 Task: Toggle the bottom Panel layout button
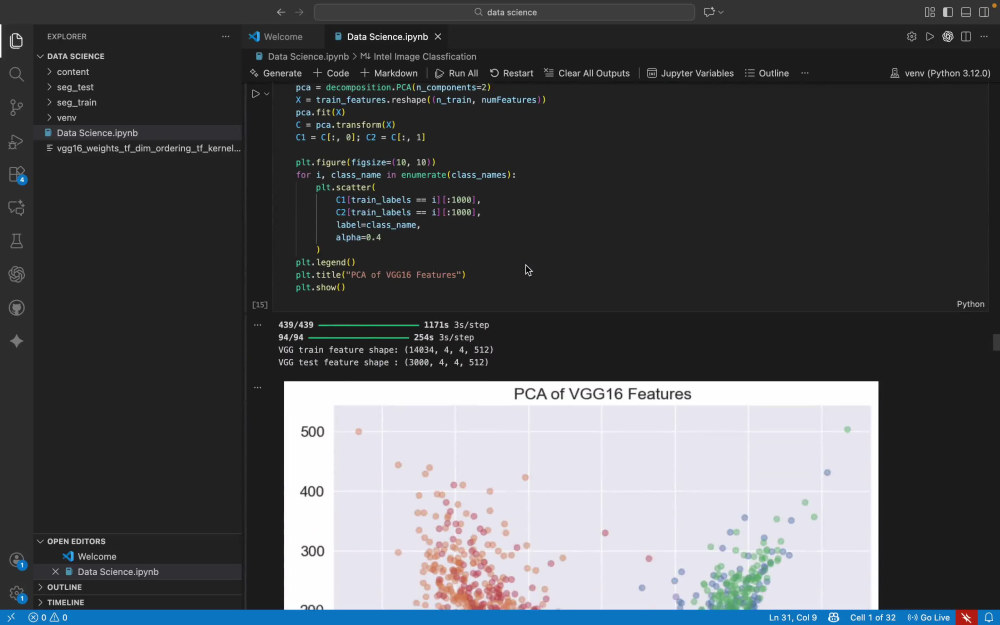coord(966,12)
